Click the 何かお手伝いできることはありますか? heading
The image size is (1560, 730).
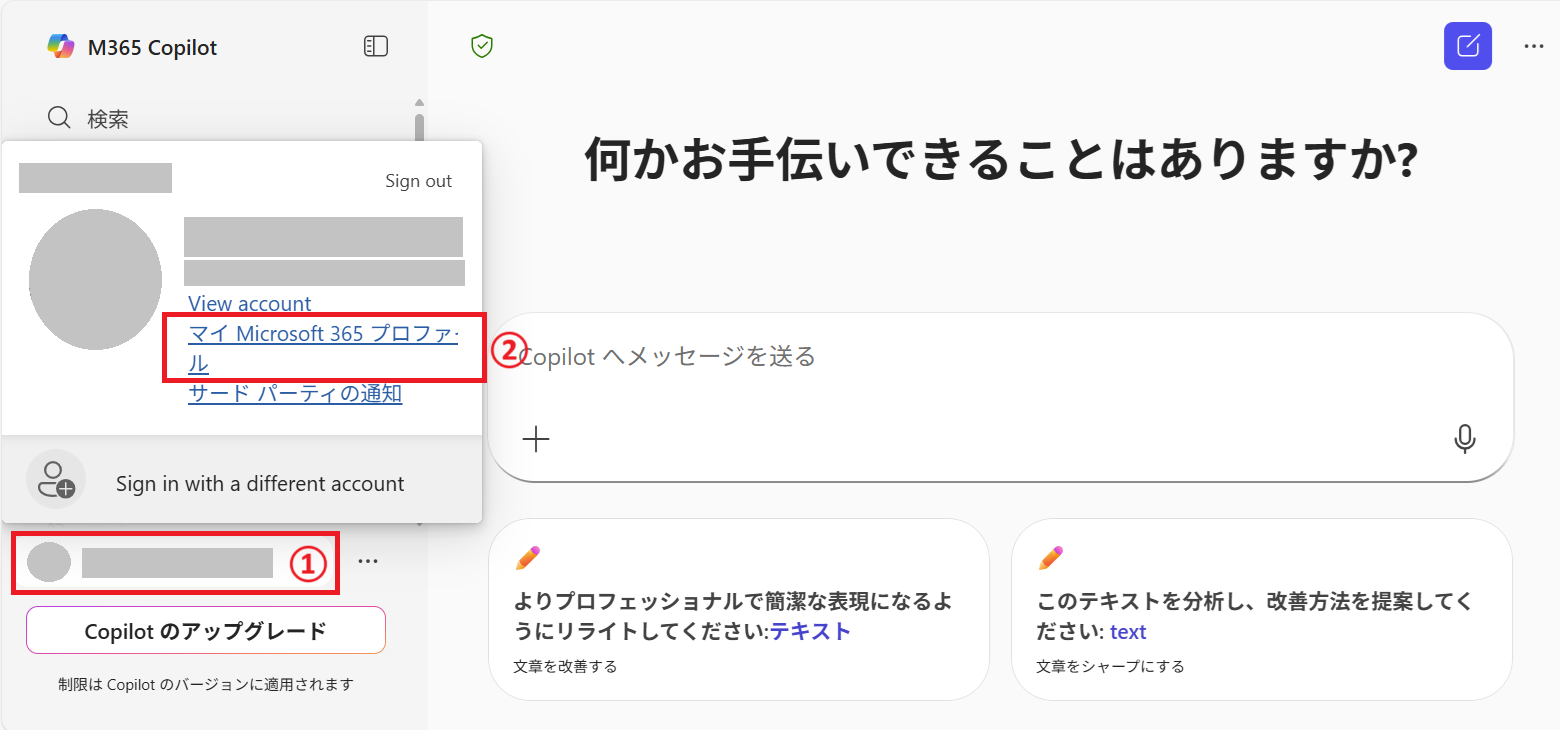click(x=1000, y=159)
